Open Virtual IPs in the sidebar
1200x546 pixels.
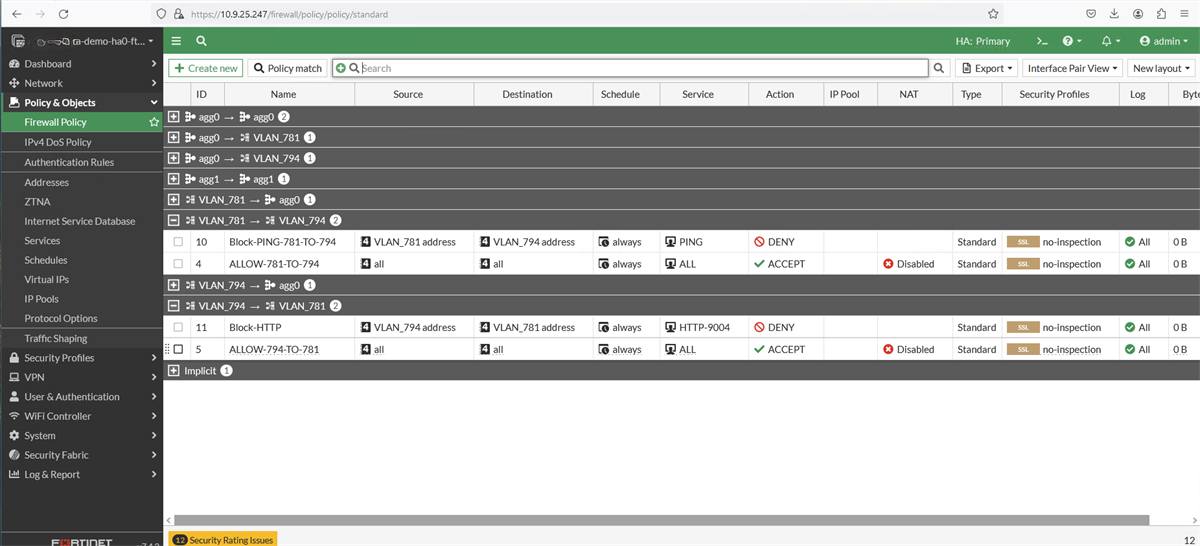[x=48, y=279]
